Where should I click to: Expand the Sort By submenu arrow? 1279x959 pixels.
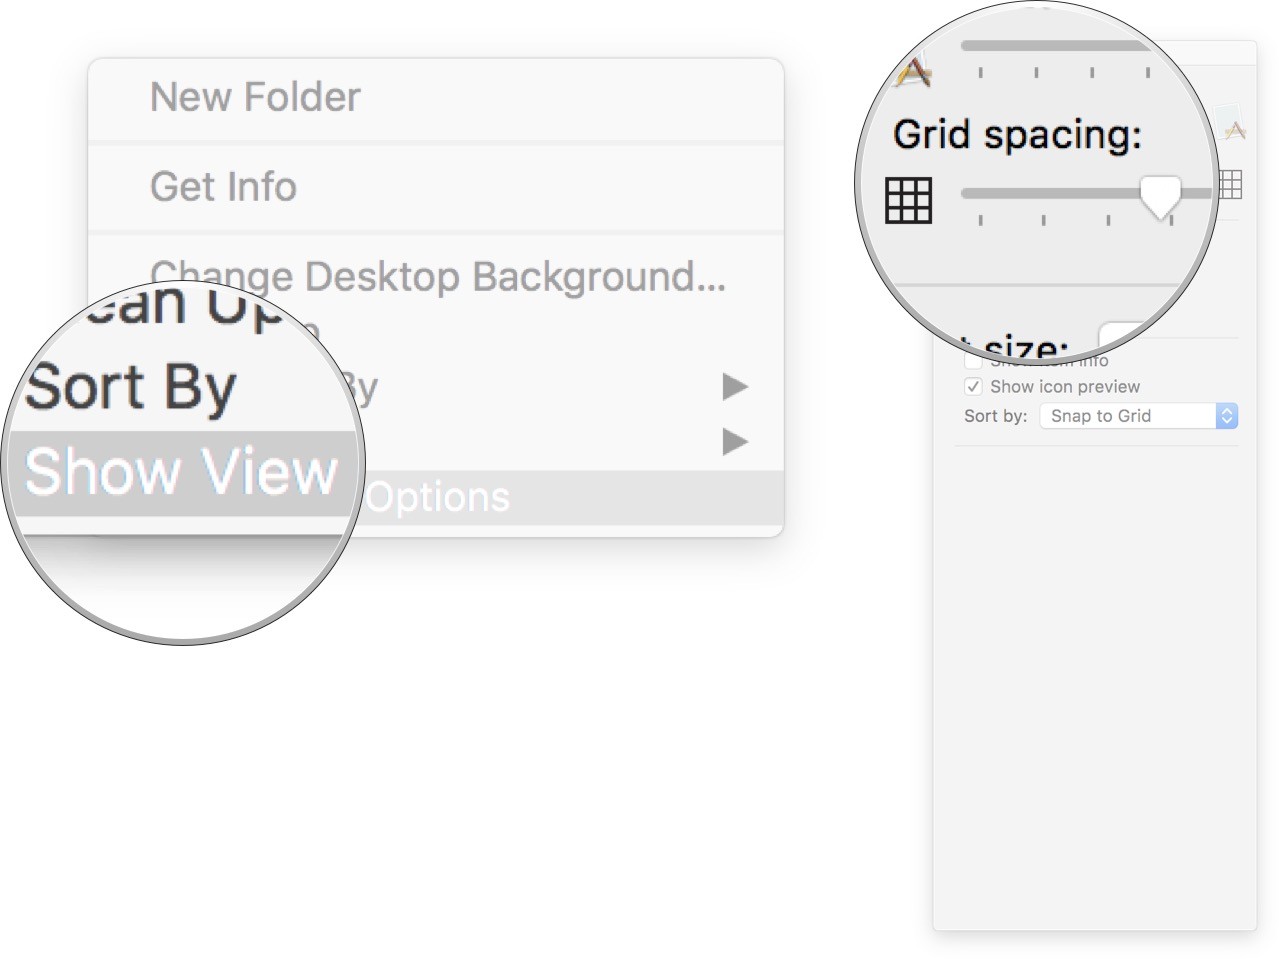point(735,441)
